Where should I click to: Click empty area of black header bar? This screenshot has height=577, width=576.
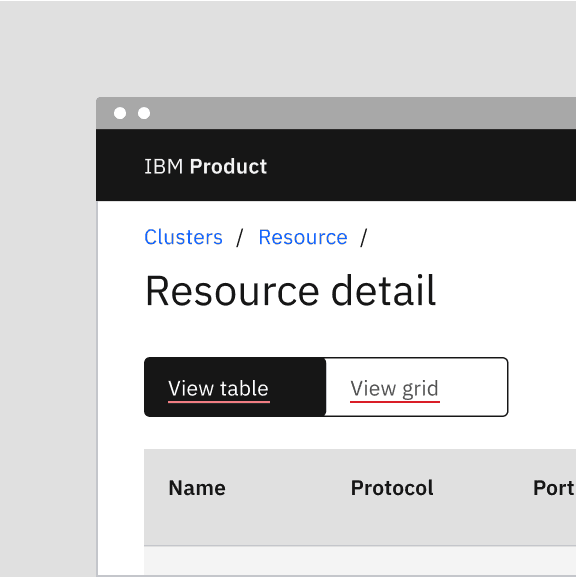tap(423, 165)
